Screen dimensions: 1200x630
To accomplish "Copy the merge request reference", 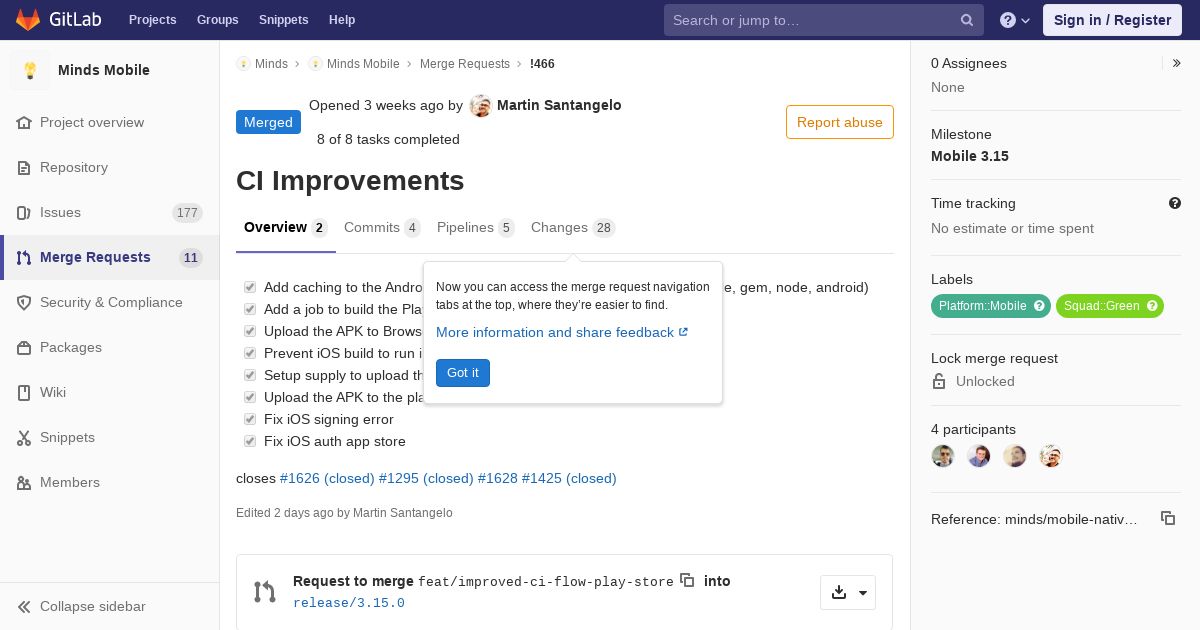I will click(1168, 518).
